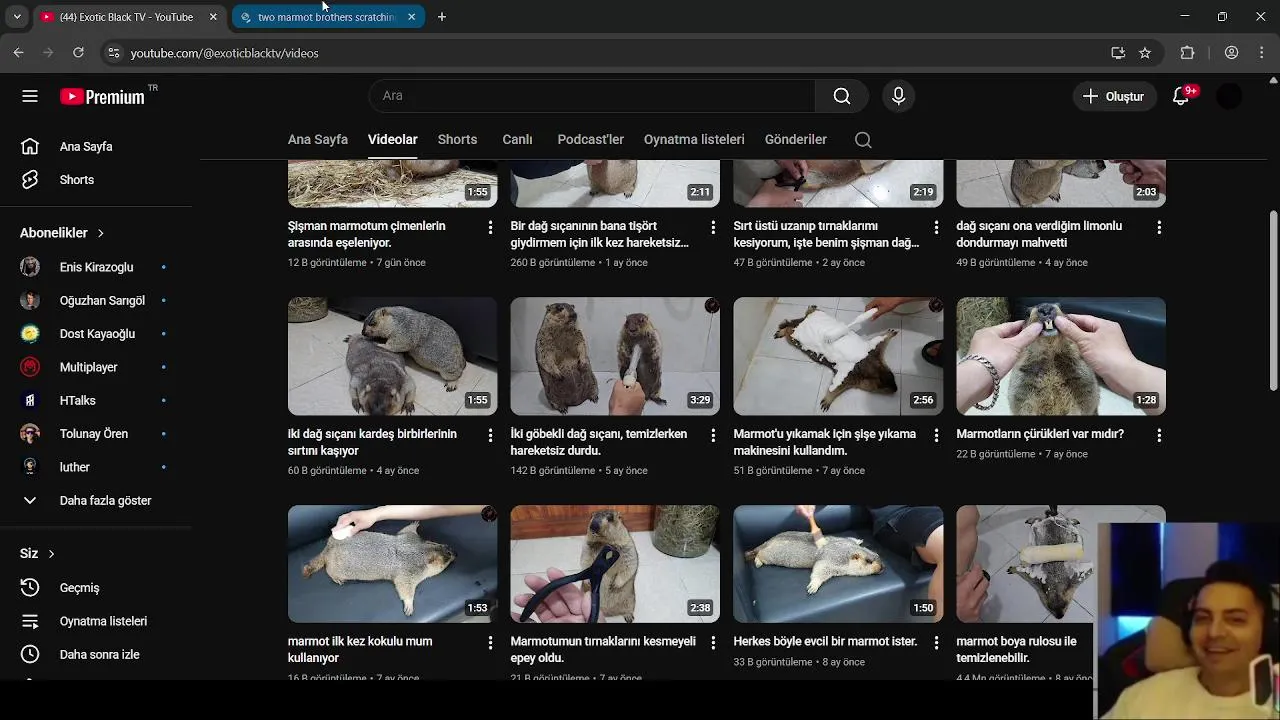Screen dimensions: 1280x720
Task: Click the page vertical scrollbar thumb
Action: pos(1273,300)
